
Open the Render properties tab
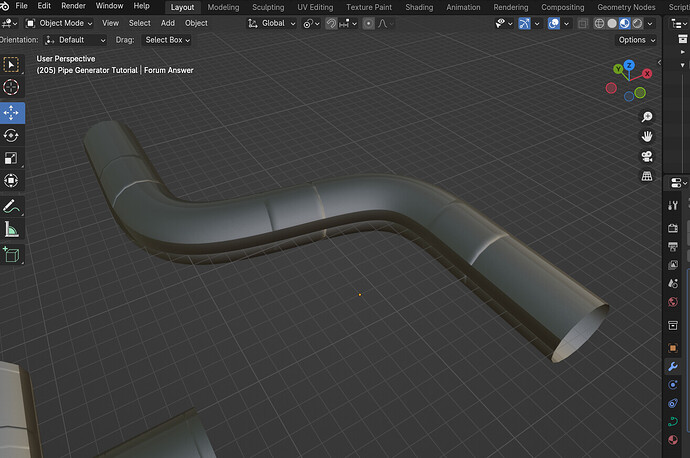tap(673, 228)
